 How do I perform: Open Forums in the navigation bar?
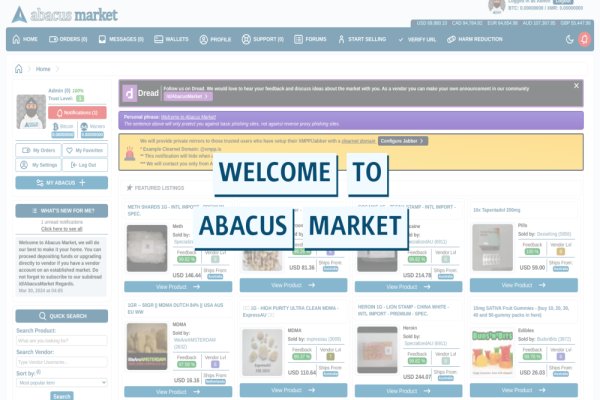[310, 39]
